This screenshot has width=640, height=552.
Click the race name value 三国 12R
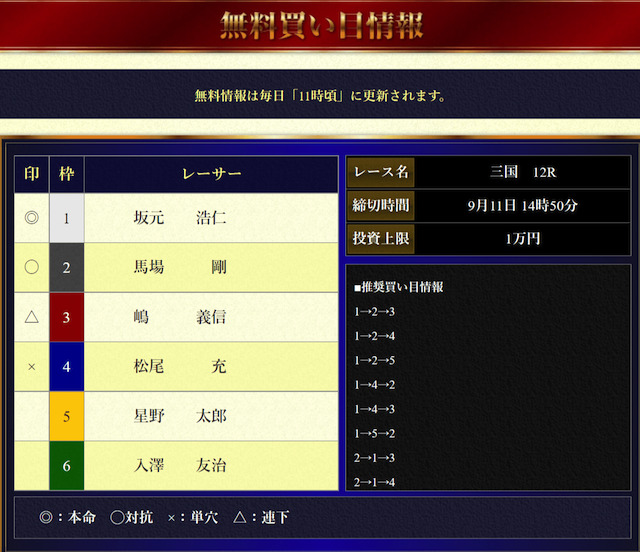(x=523, y=172)
